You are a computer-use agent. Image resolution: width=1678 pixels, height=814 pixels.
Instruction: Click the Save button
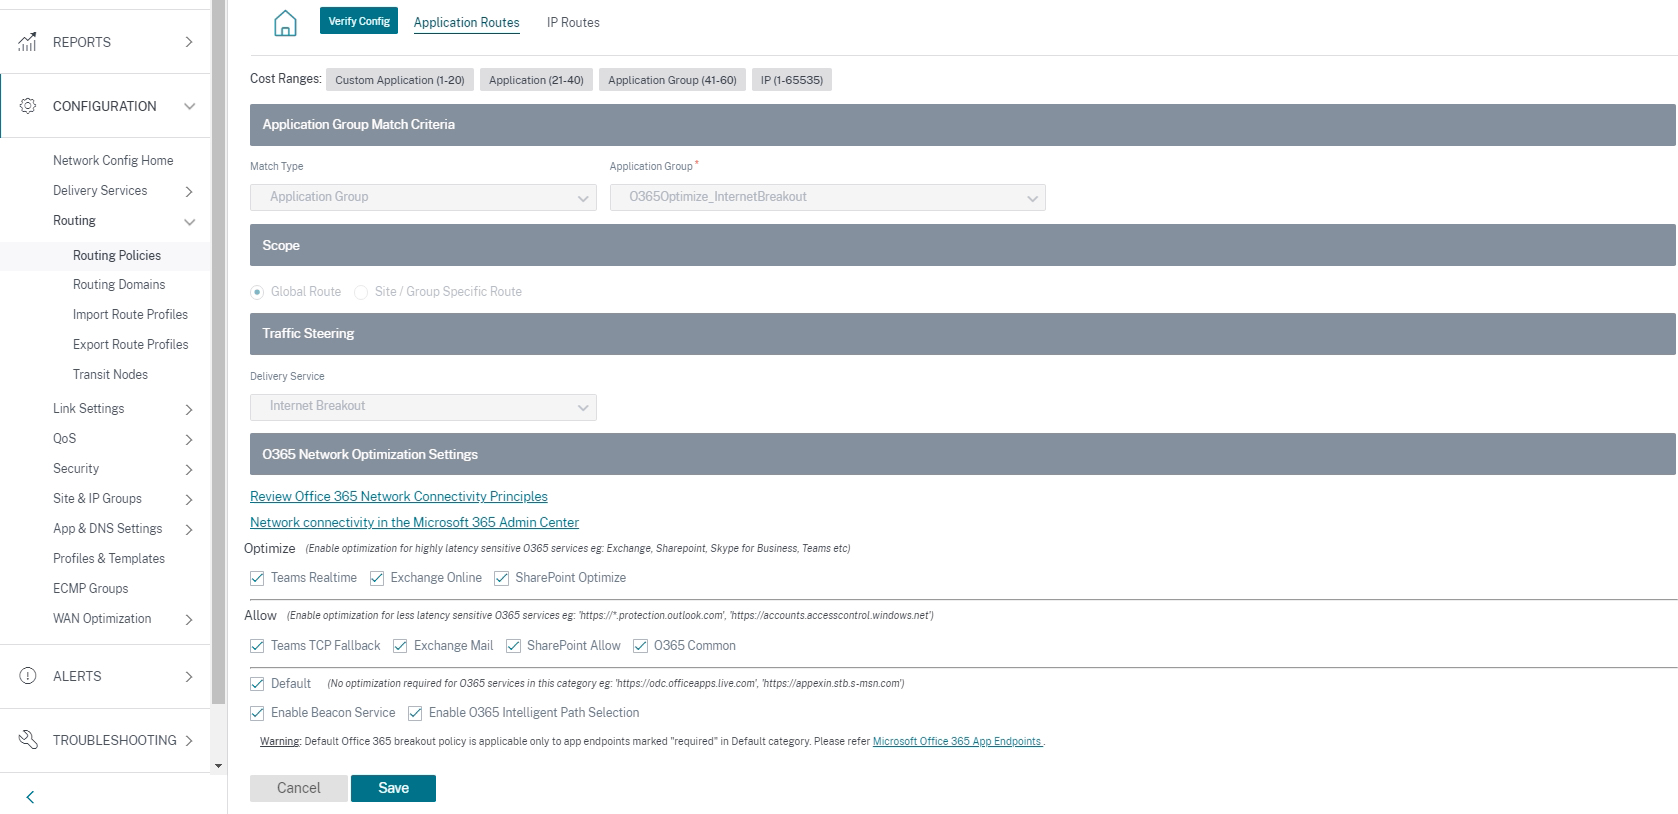393,788
